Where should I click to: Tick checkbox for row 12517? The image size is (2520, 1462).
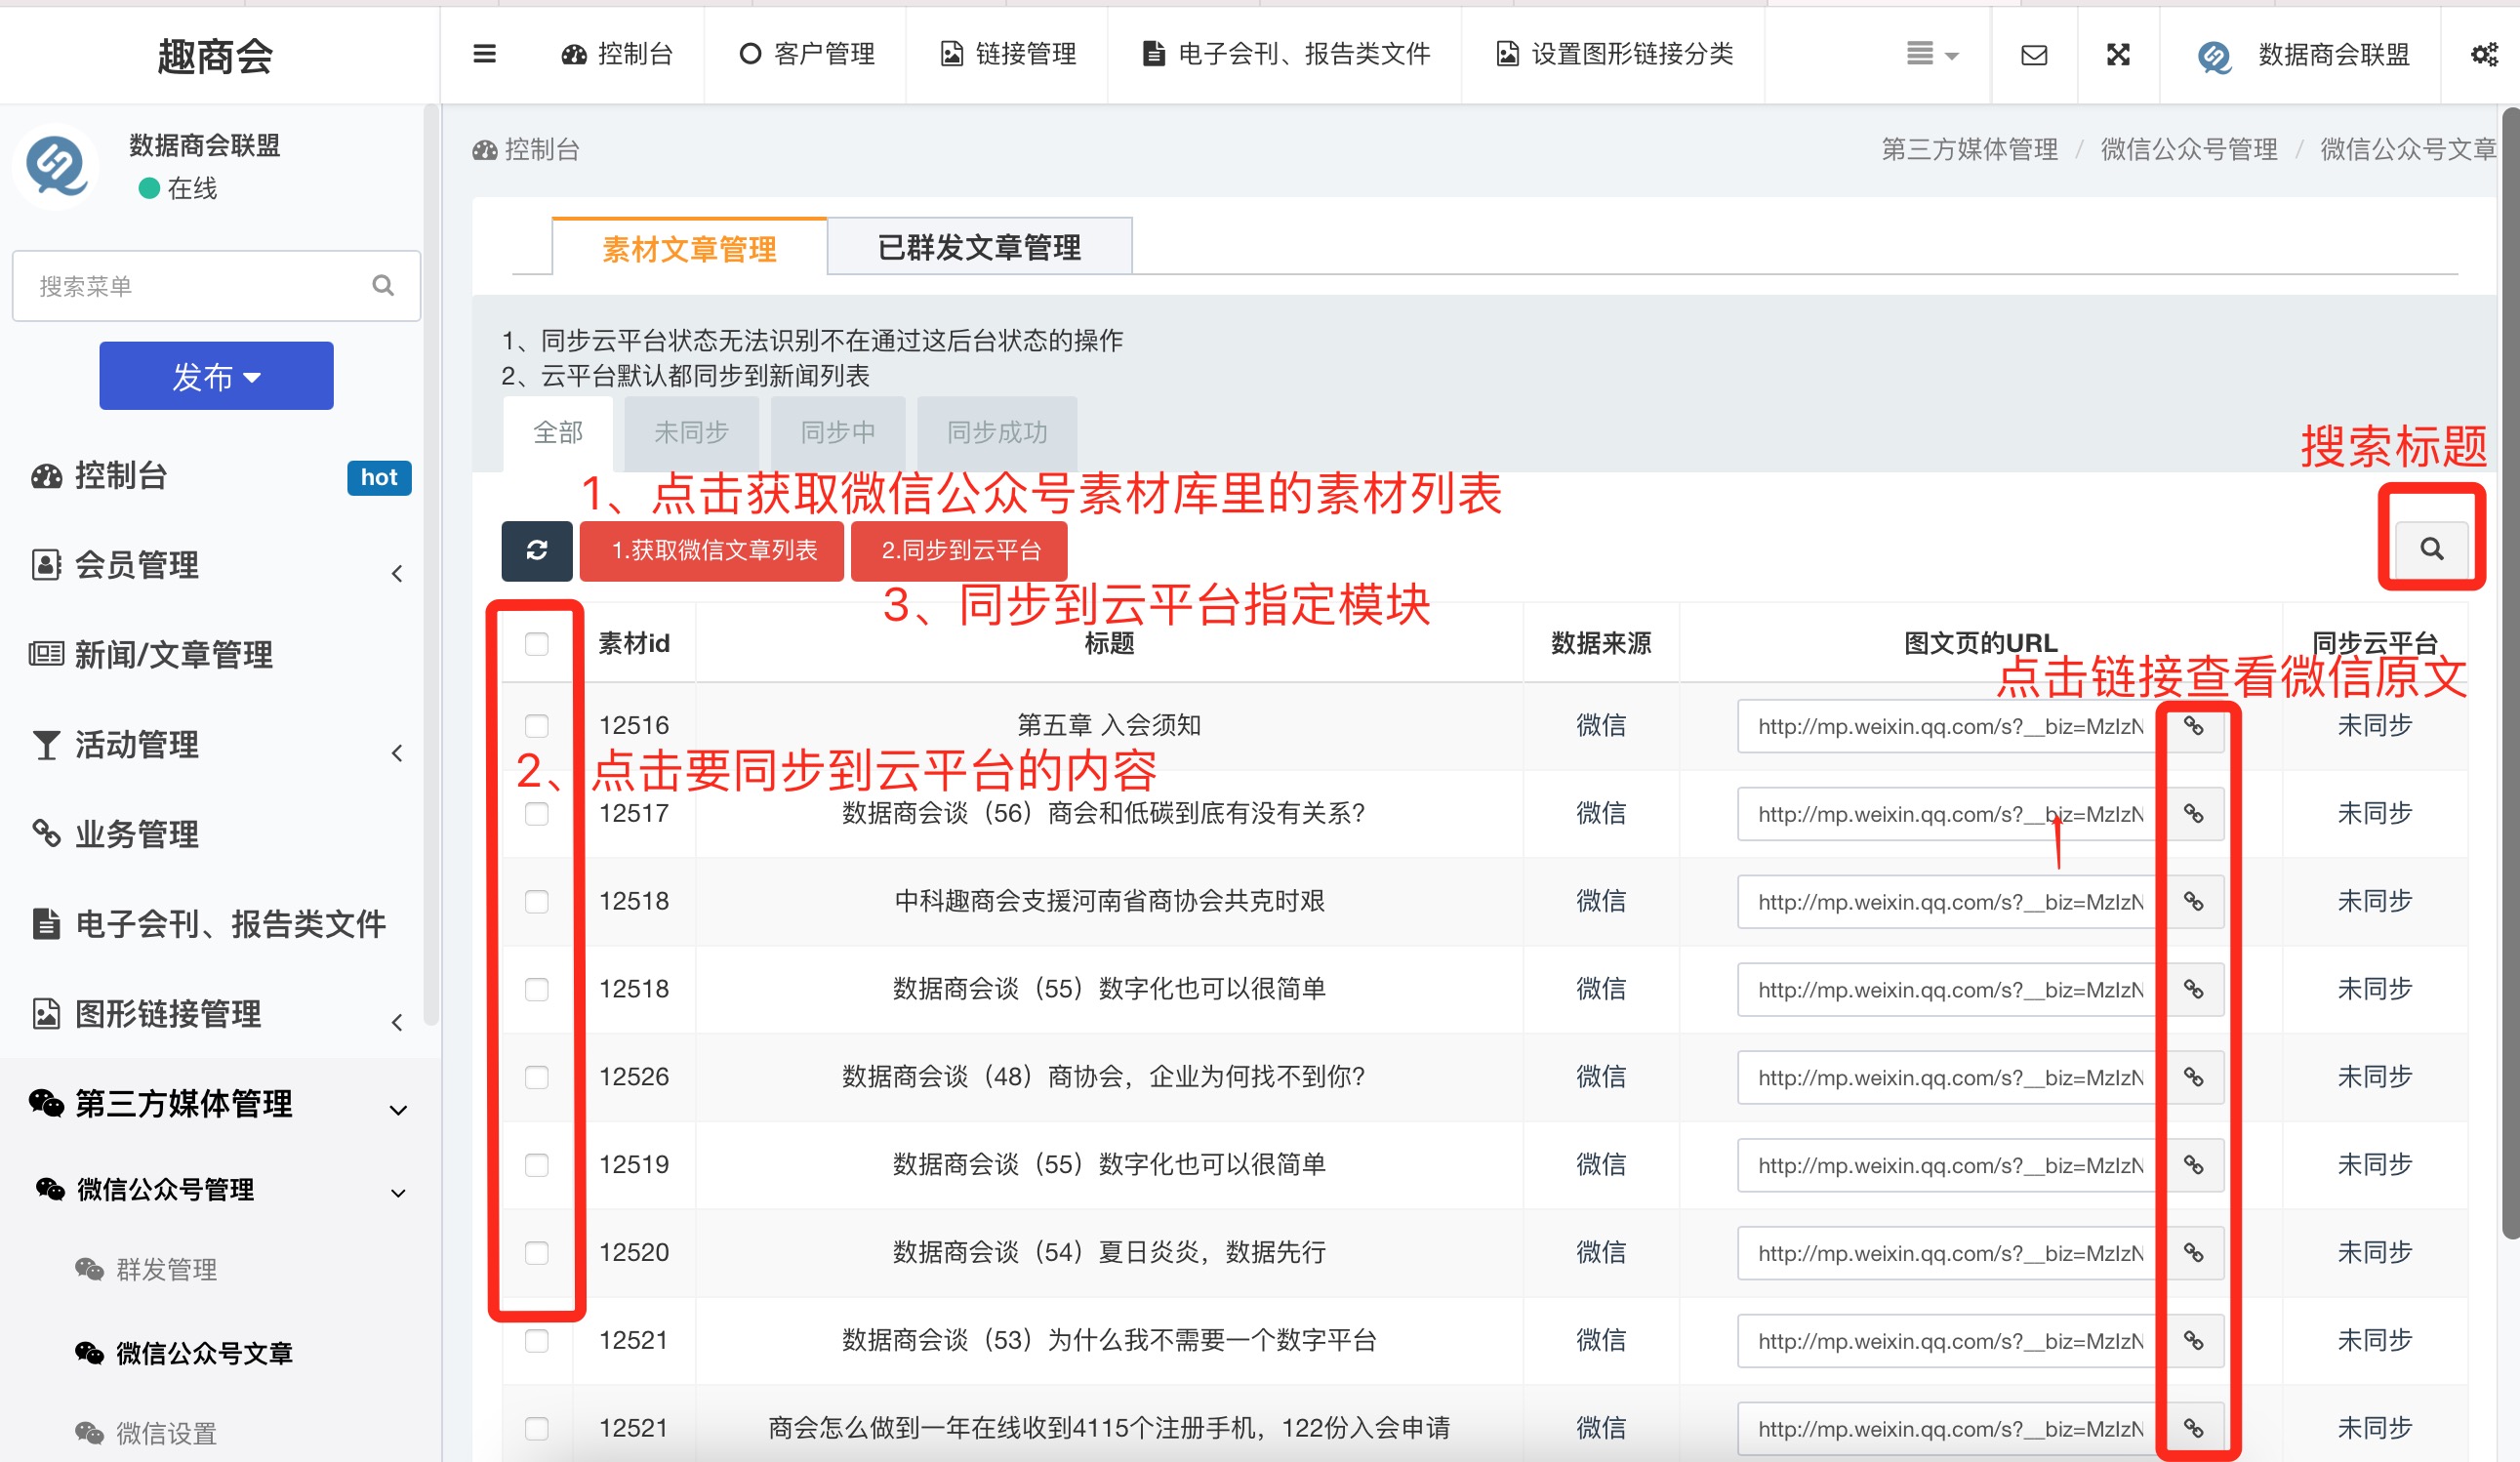[x=537, y=813]
